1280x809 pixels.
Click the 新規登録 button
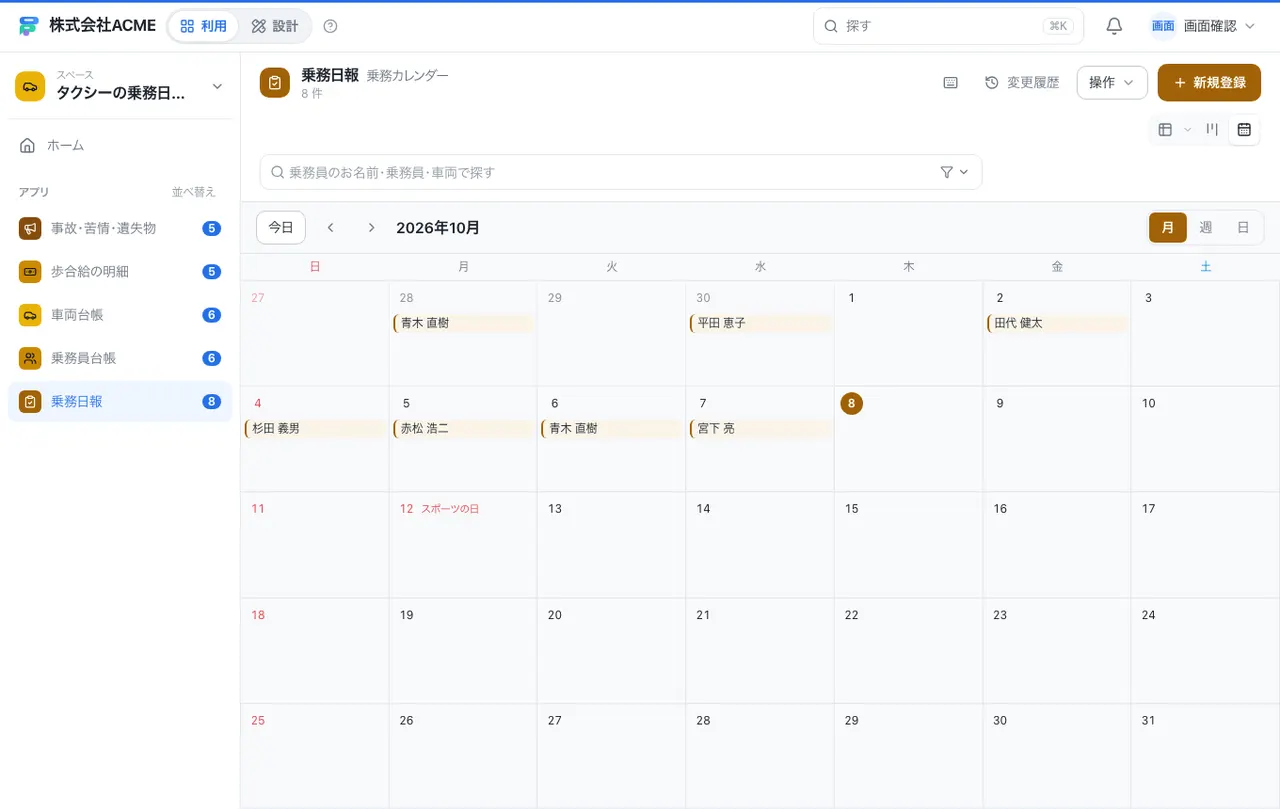pos(1209,83)
